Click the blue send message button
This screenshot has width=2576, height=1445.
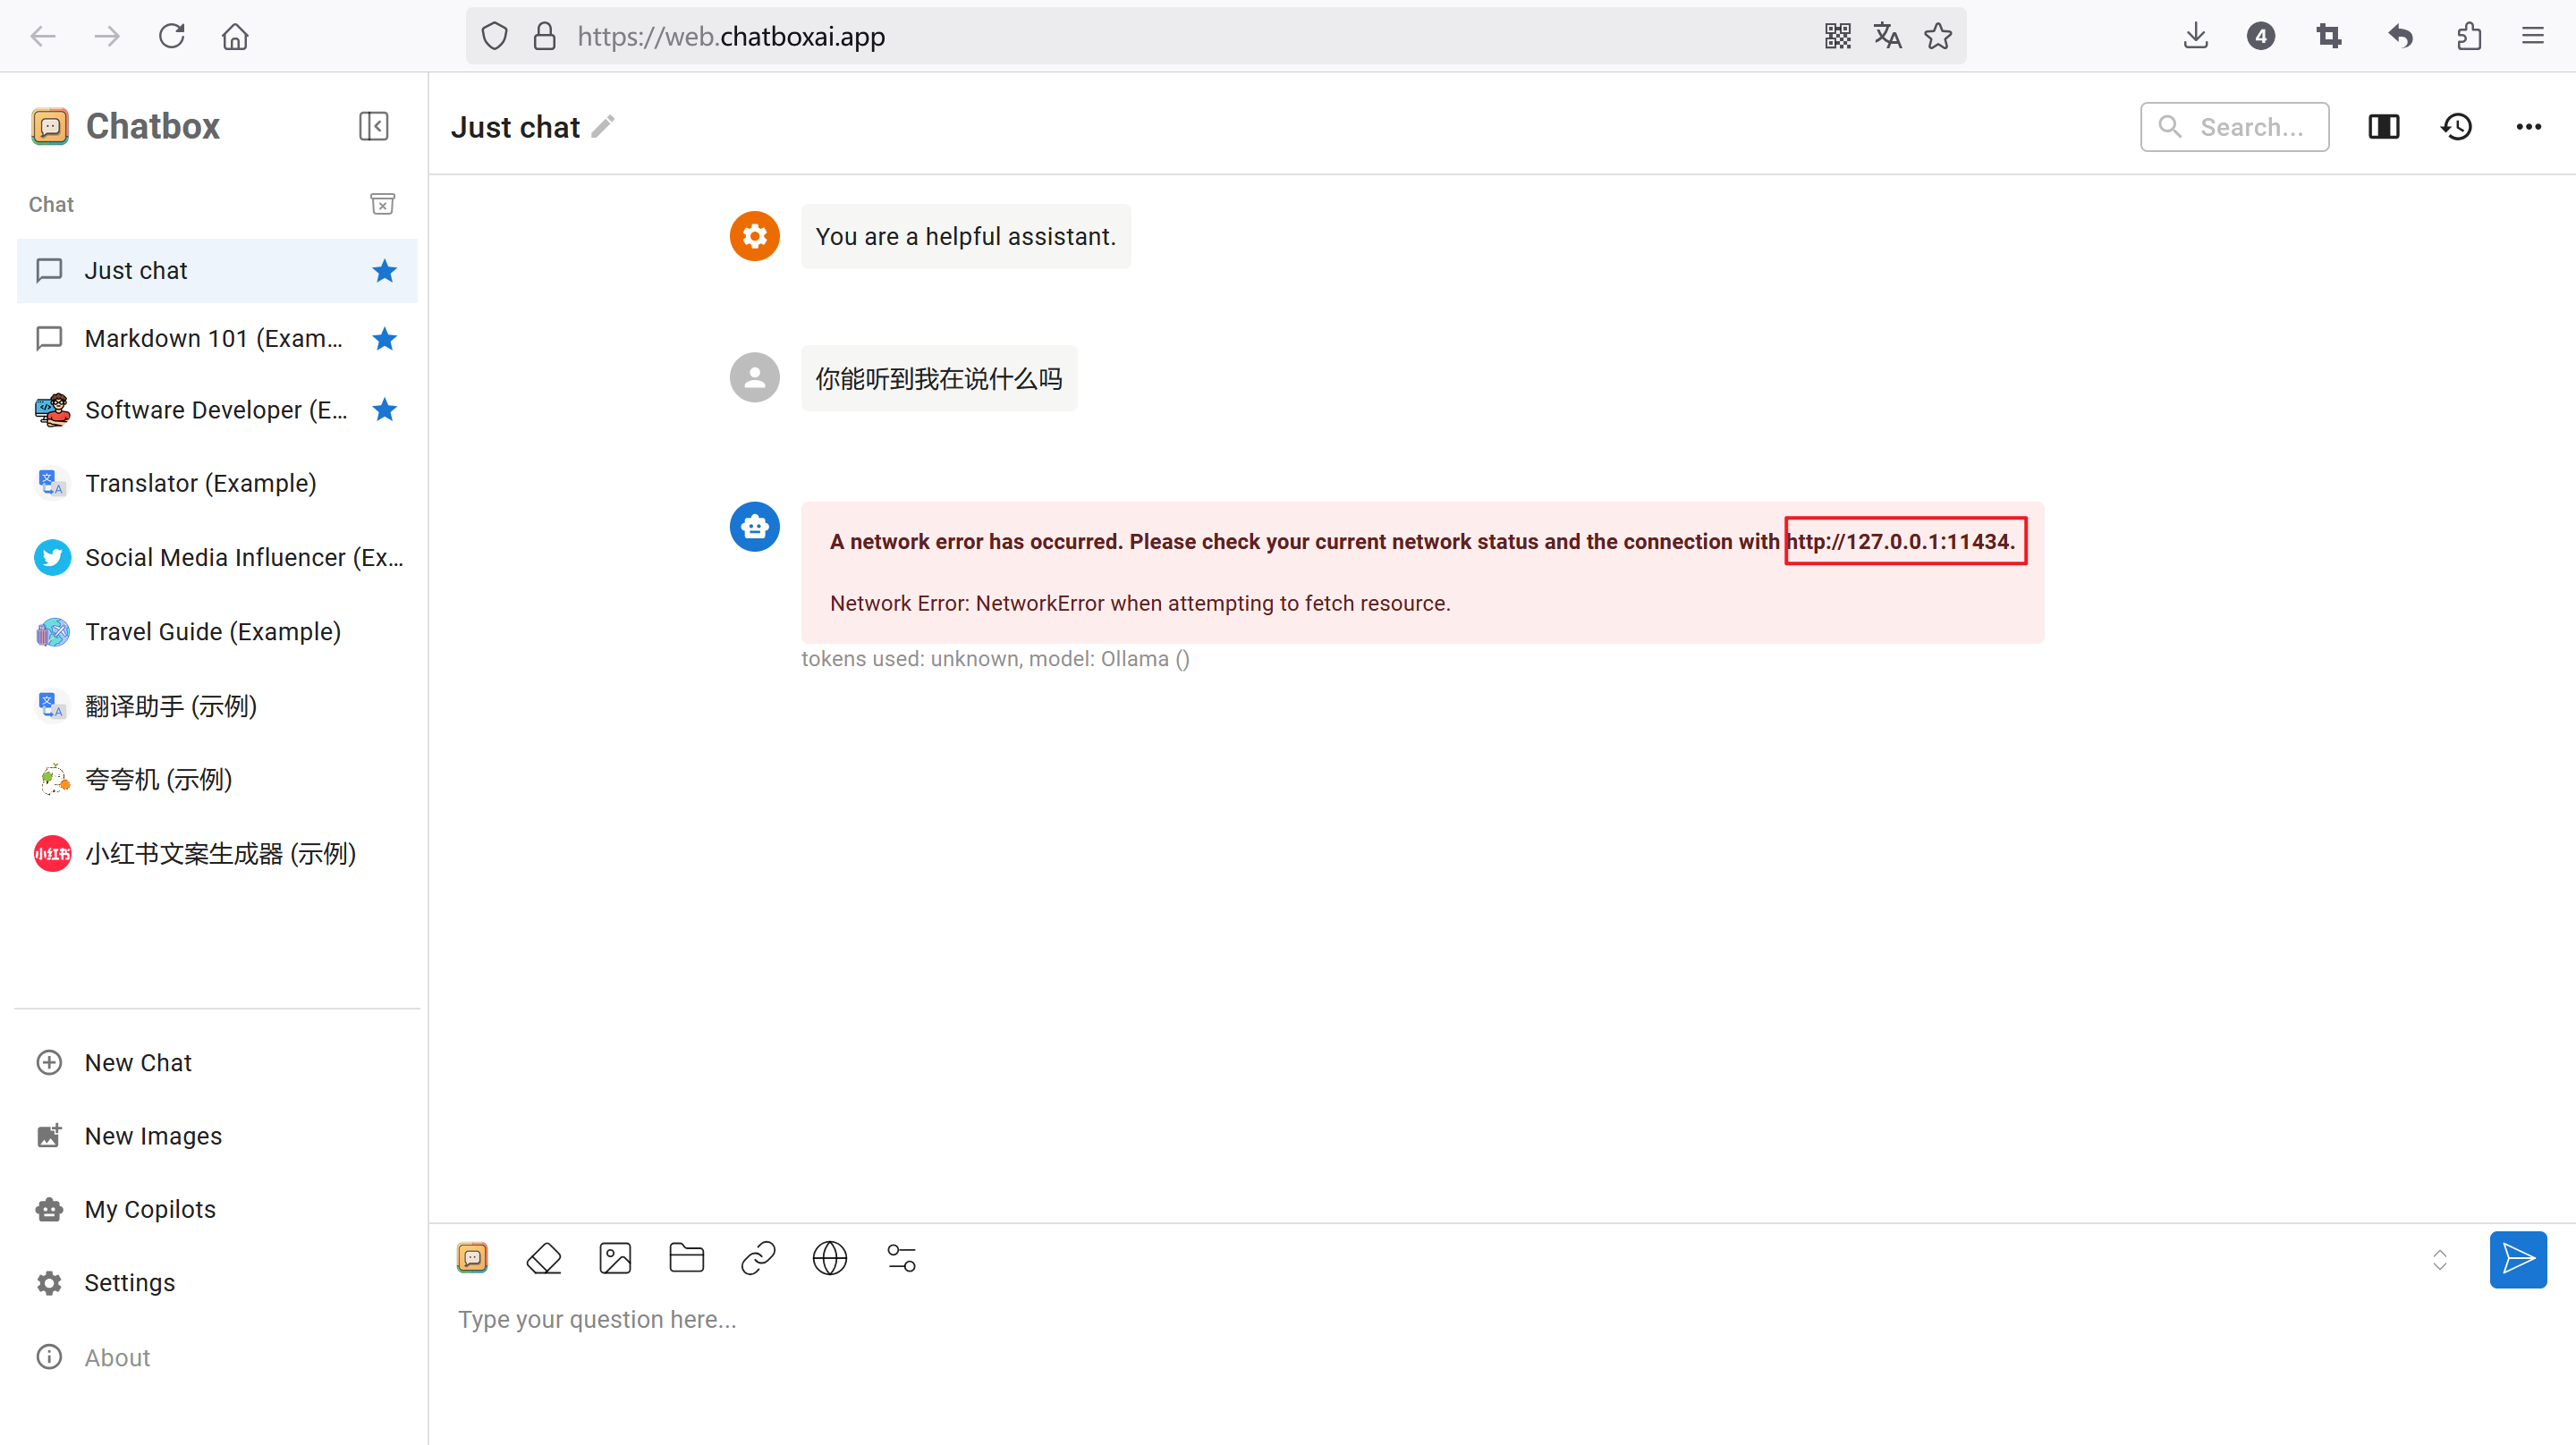2517,1258
